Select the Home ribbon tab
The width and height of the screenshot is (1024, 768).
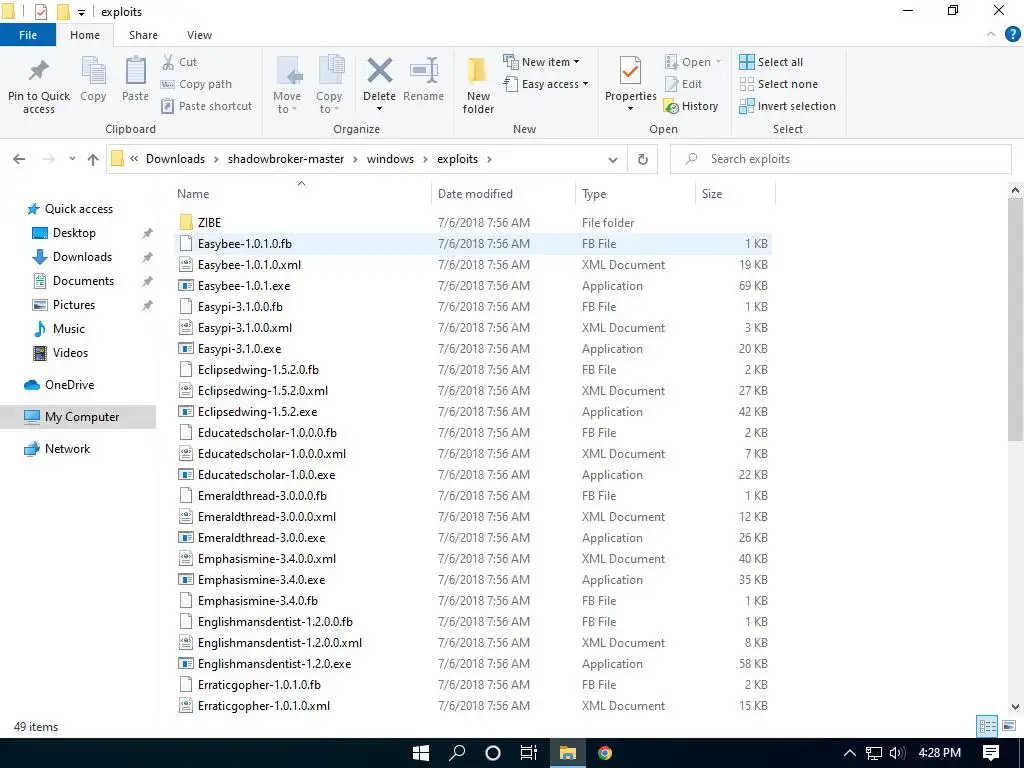(x=85, y=35)
